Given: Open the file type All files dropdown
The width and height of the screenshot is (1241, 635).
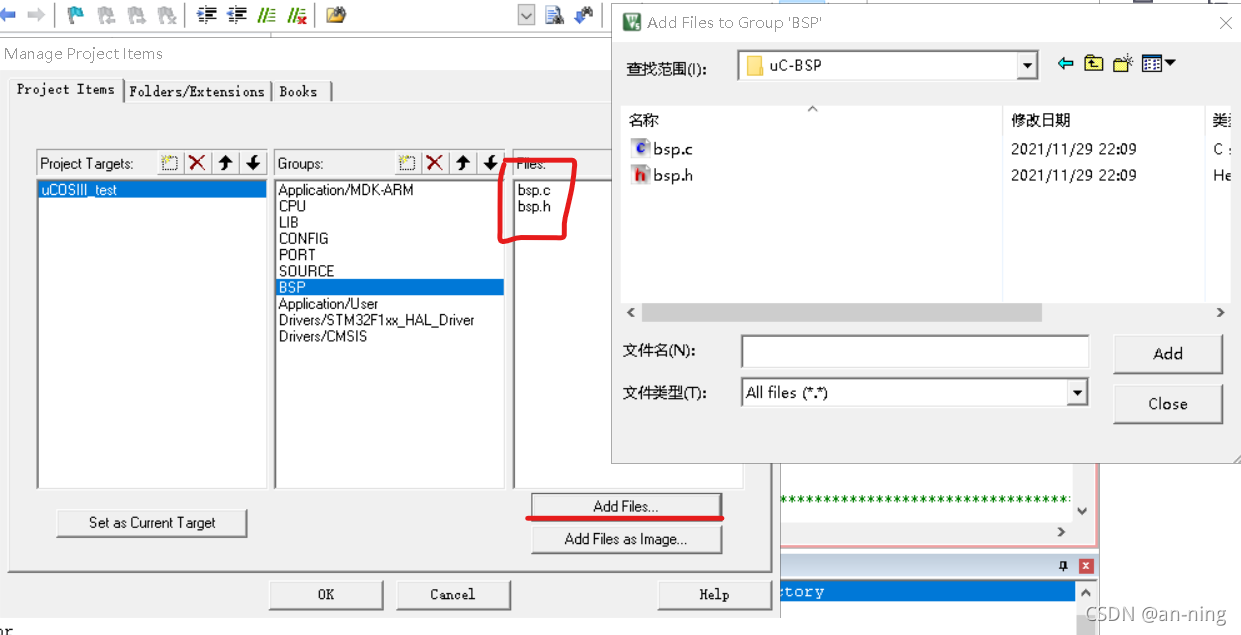Looking at the screenshot, I should coord(1077,393).
